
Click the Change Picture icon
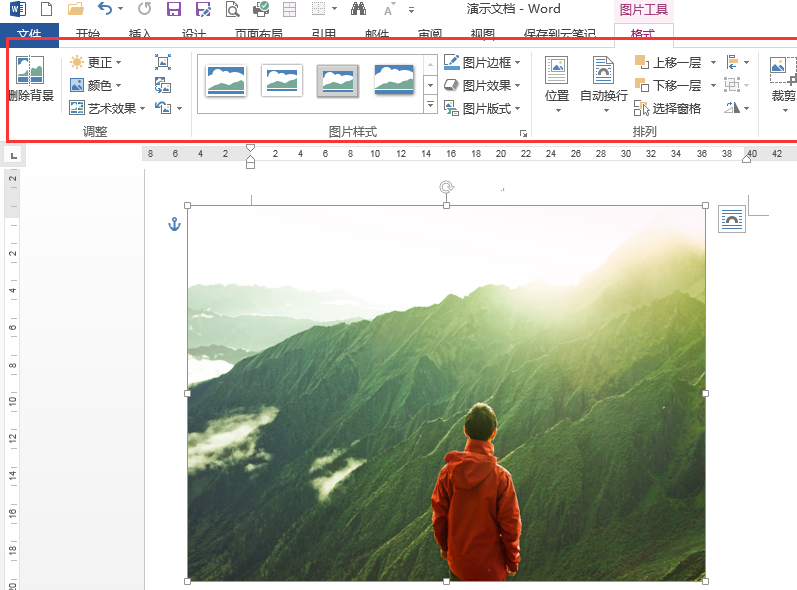tap(163, 85)
